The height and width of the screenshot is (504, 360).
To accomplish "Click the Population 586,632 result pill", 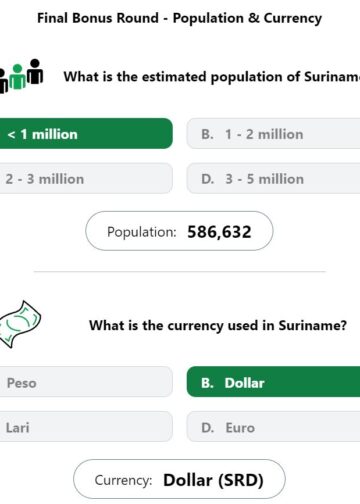I will [x=179, y=231].
